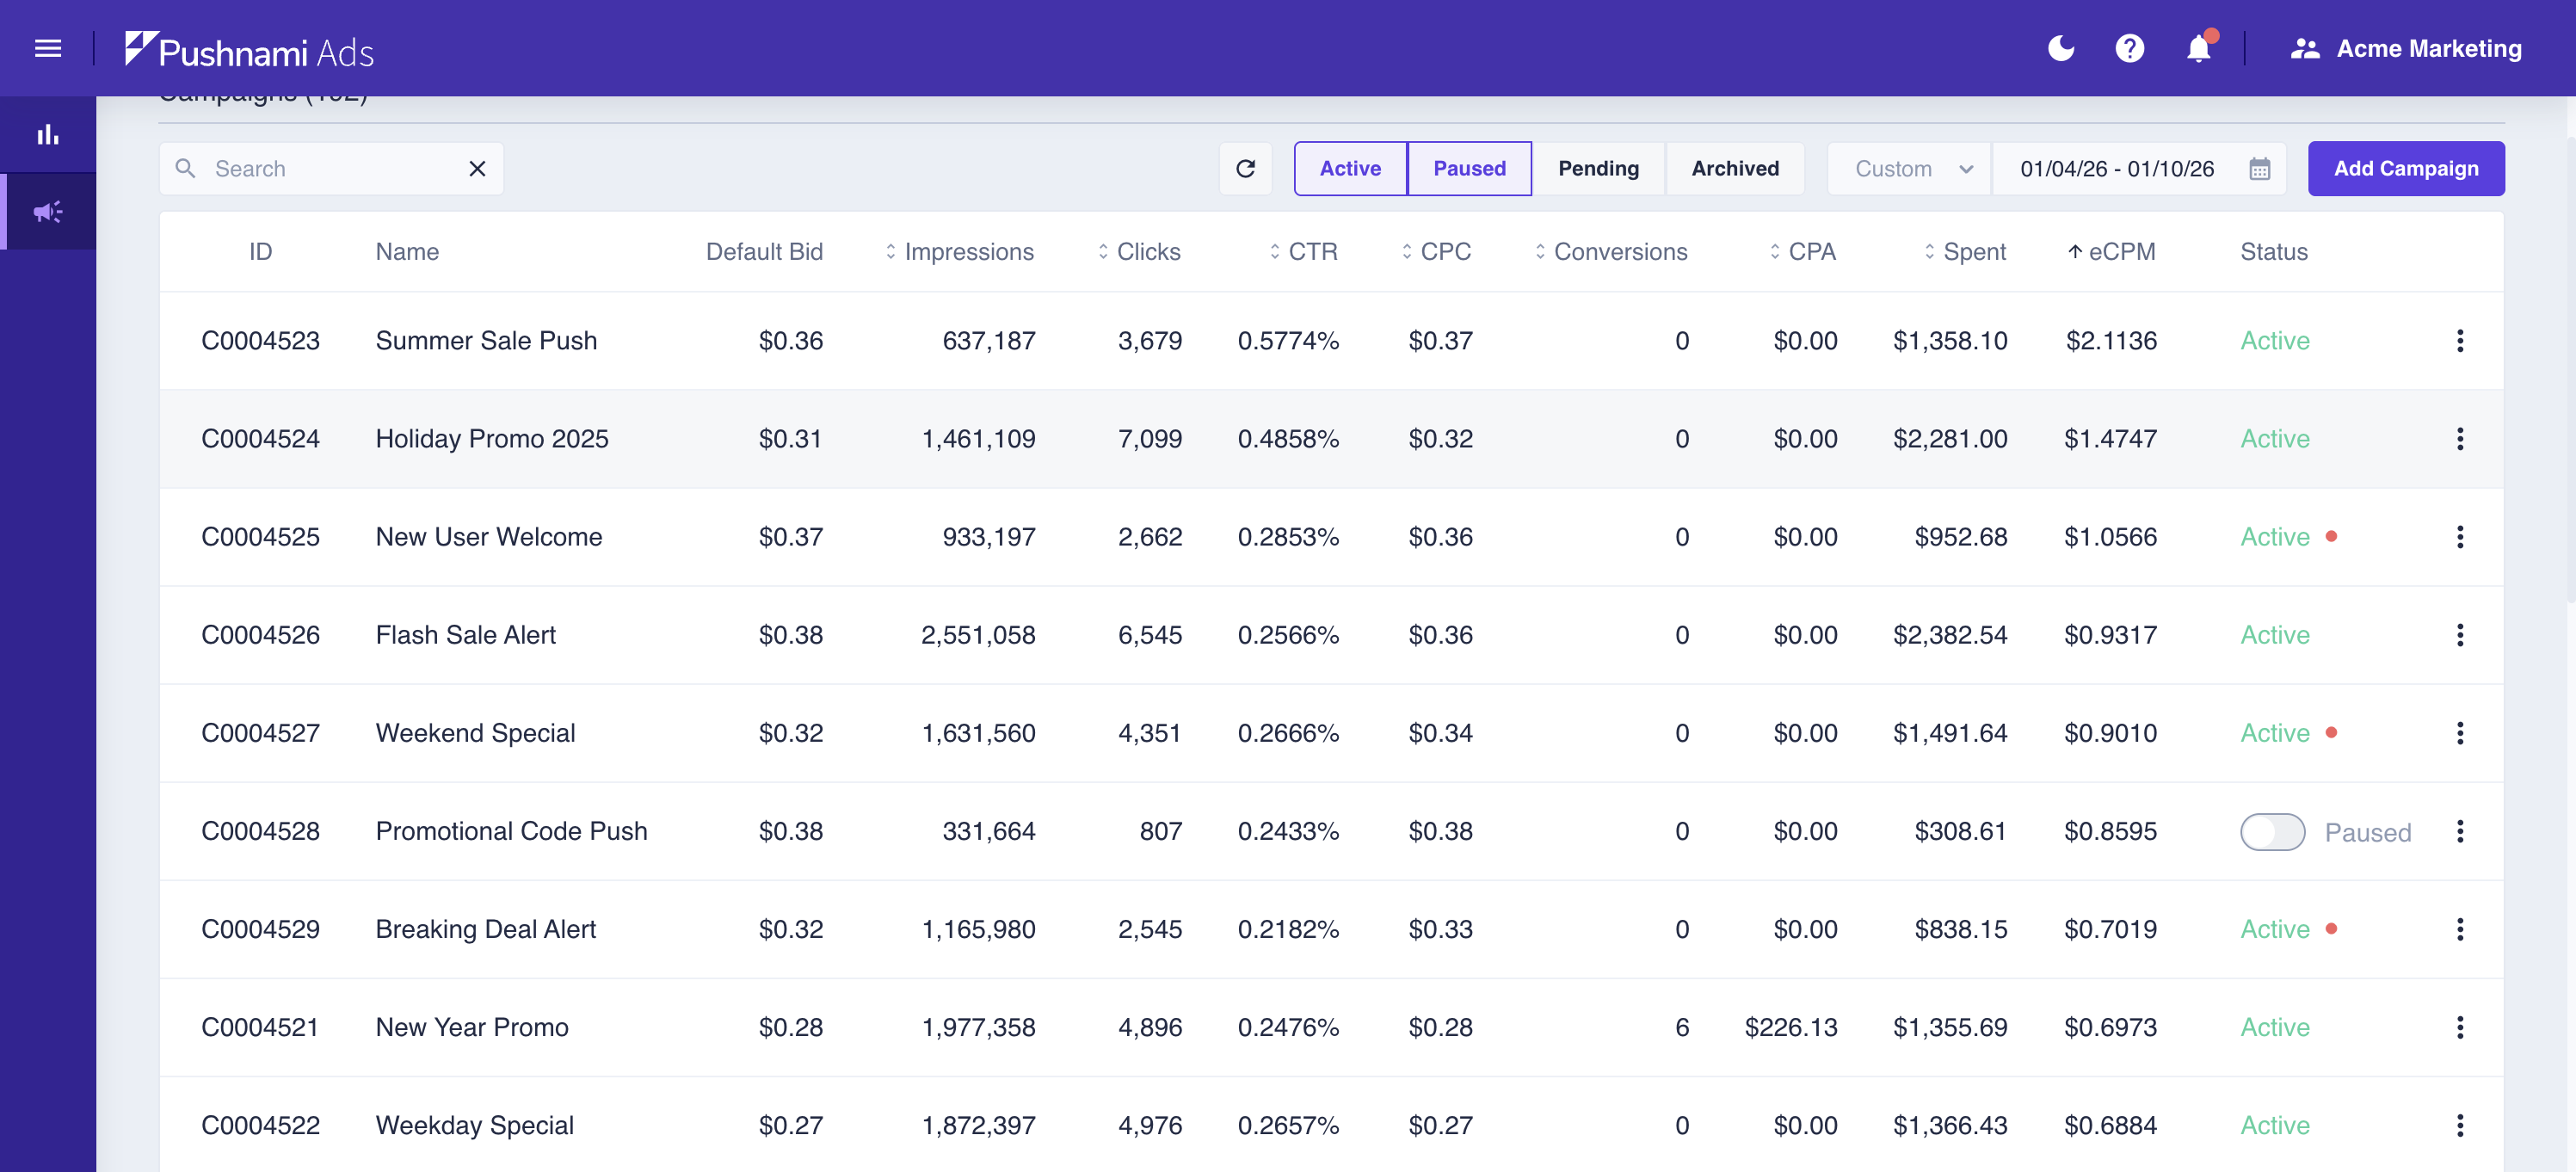Open the analytics bar chart sidebar icon
Viewport: 2576px width, 1172px height.
pos(48,135)
